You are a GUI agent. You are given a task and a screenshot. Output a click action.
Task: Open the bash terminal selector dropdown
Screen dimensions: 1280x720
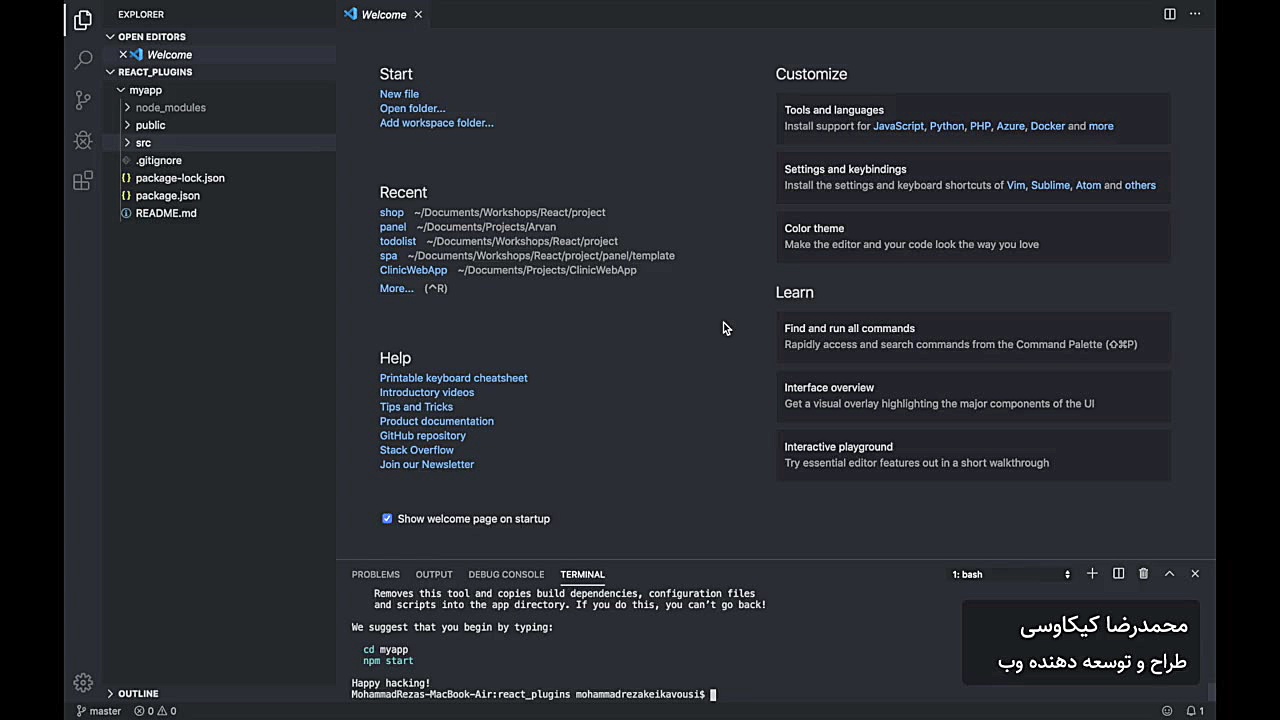pyautogui.click(x=1011, y=574)
